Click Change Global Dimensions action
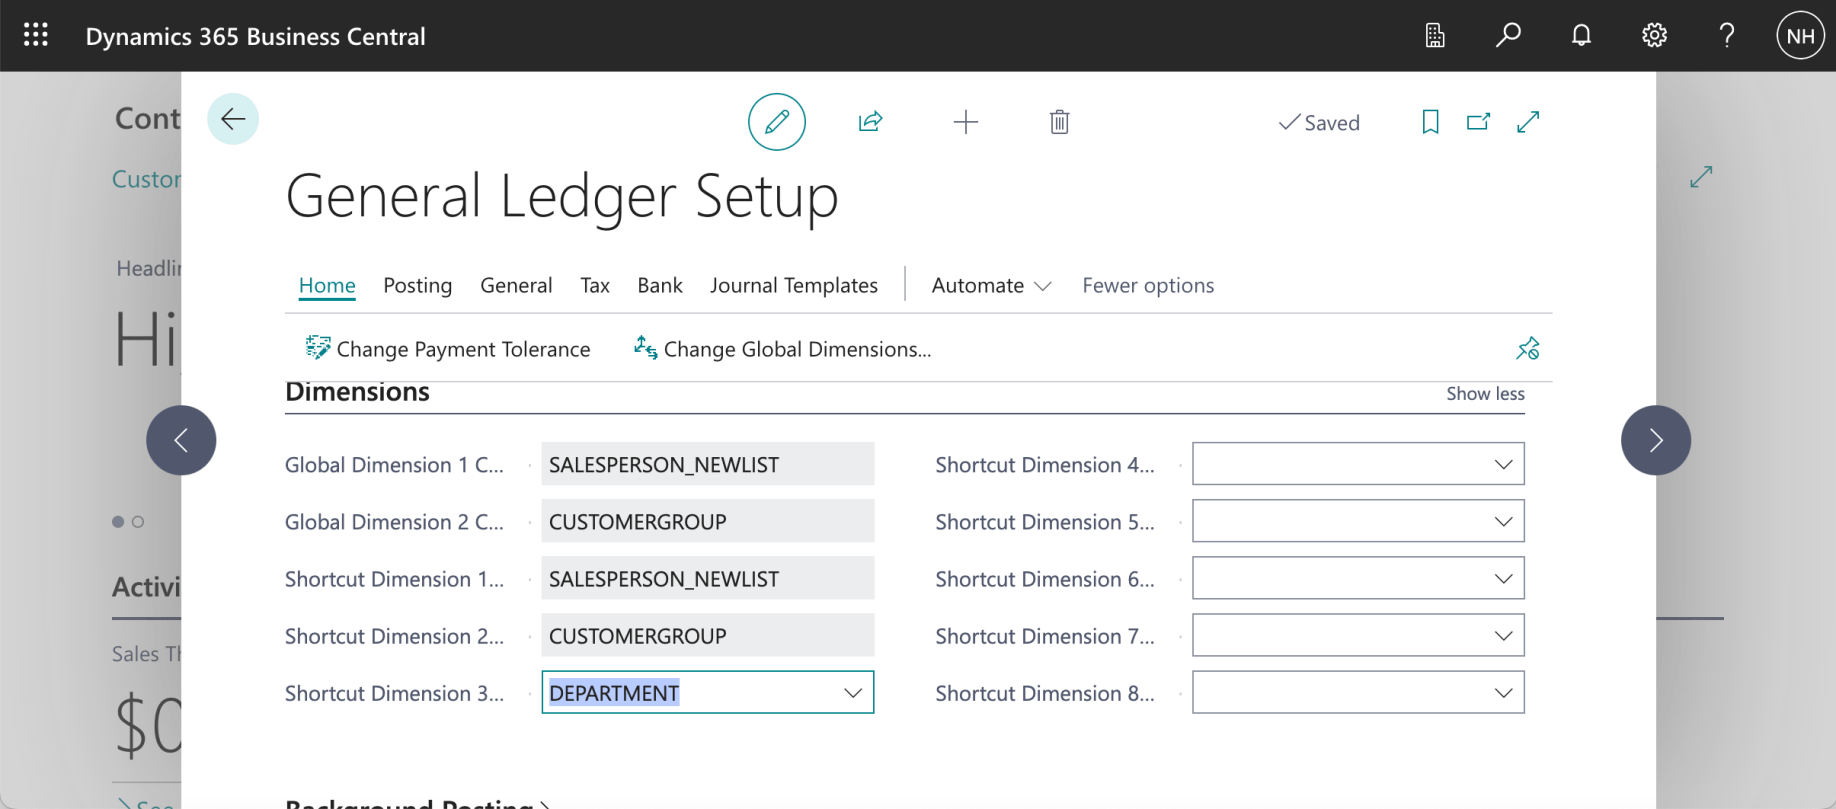1836x809 pixels. click(x=783, y=349)
